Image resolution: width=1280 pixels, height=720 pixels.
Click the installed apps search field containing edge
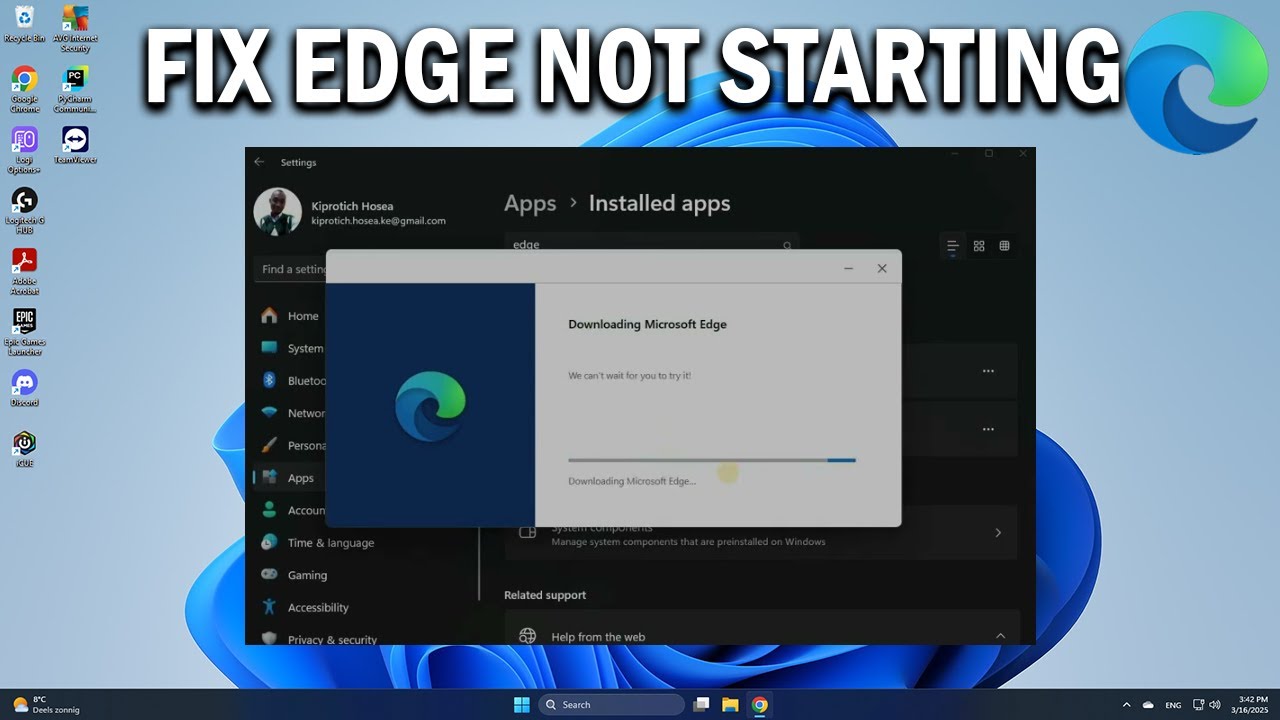[651, 244]
